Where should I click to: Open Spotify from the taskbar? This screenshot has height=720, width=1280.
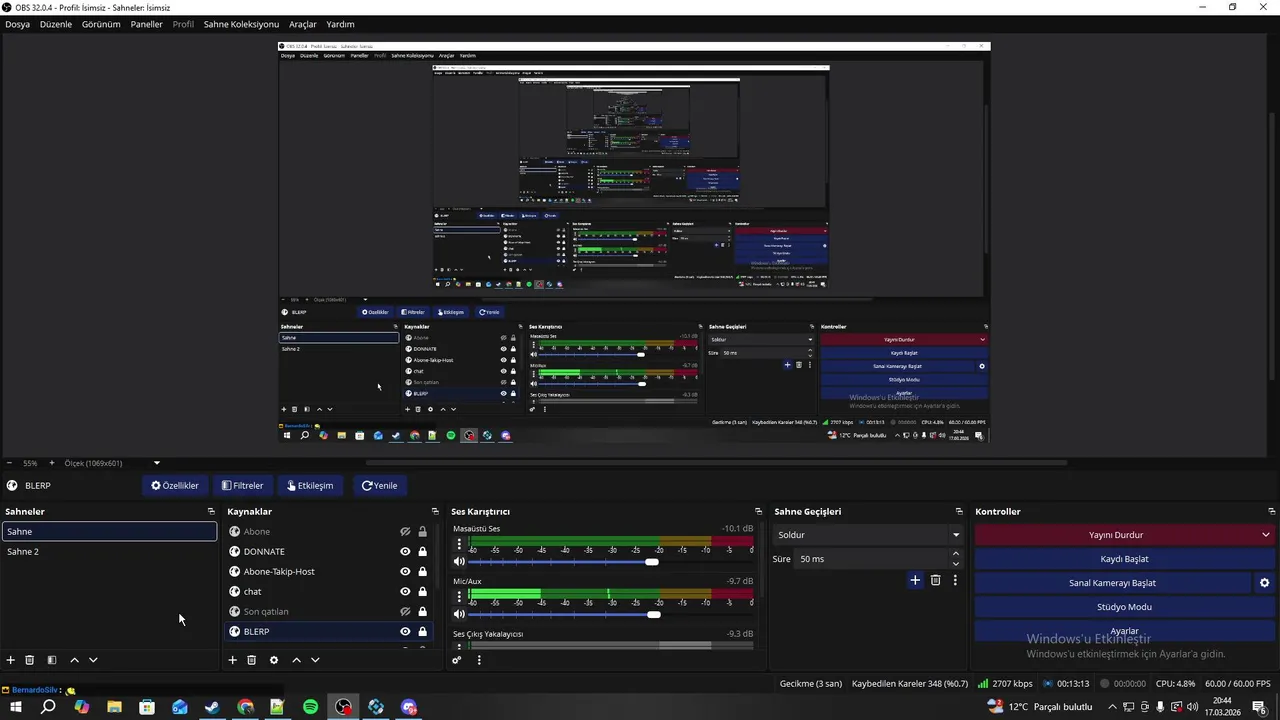pyautogui.click(x=310, y=707)
